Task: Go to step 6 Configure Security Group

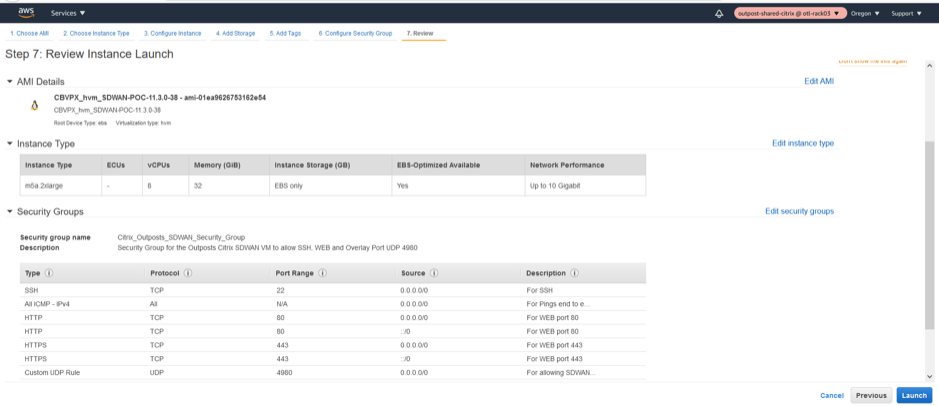Action: [x=355, y=34]
